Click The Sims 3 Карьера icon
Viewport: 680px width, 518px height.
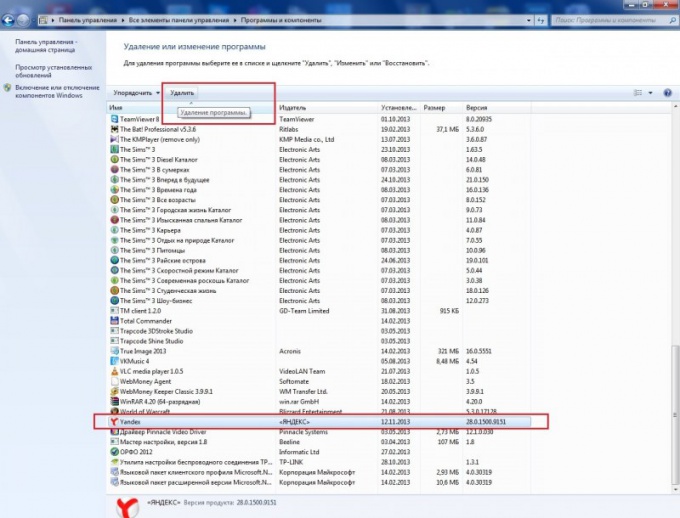[x=114, y=230]
